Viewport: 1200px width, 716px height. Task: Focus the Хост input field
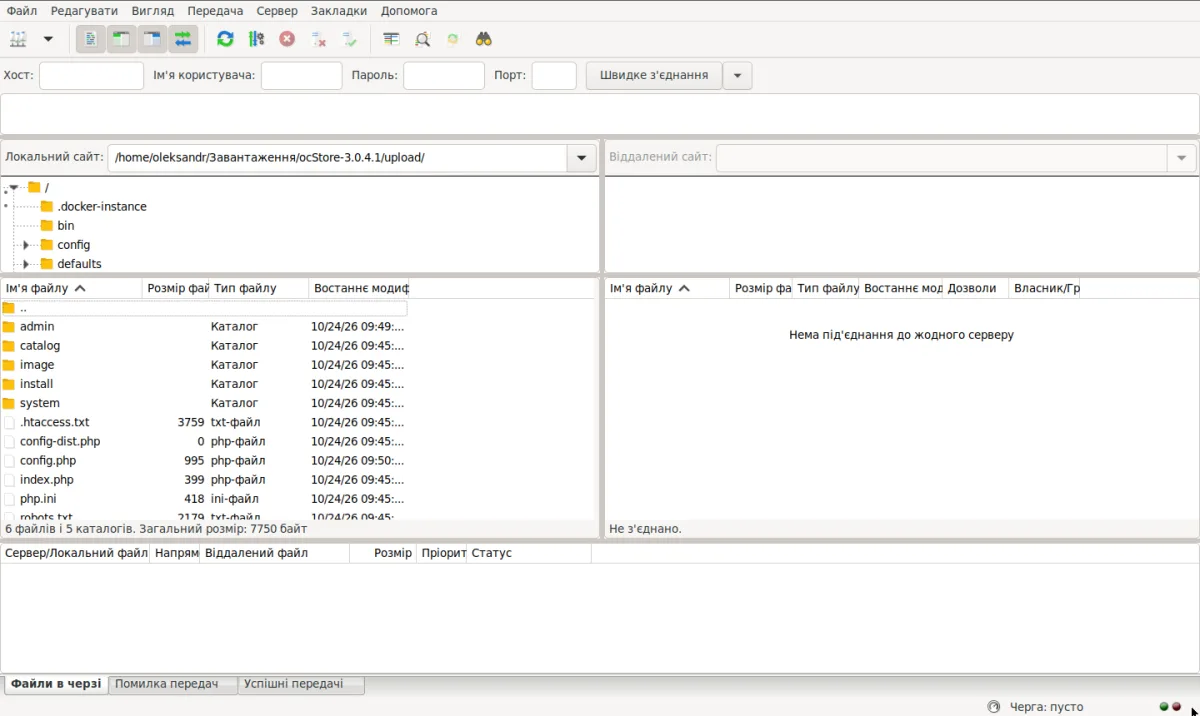click(91, 75)
